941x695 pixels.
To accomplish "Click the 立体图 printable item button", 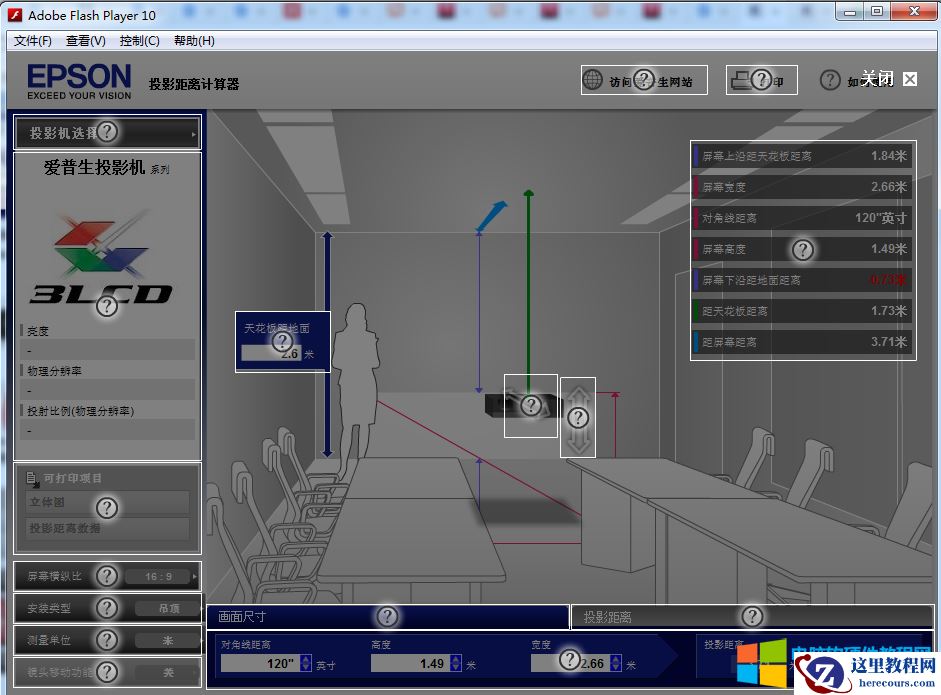I will pos(109,503).
